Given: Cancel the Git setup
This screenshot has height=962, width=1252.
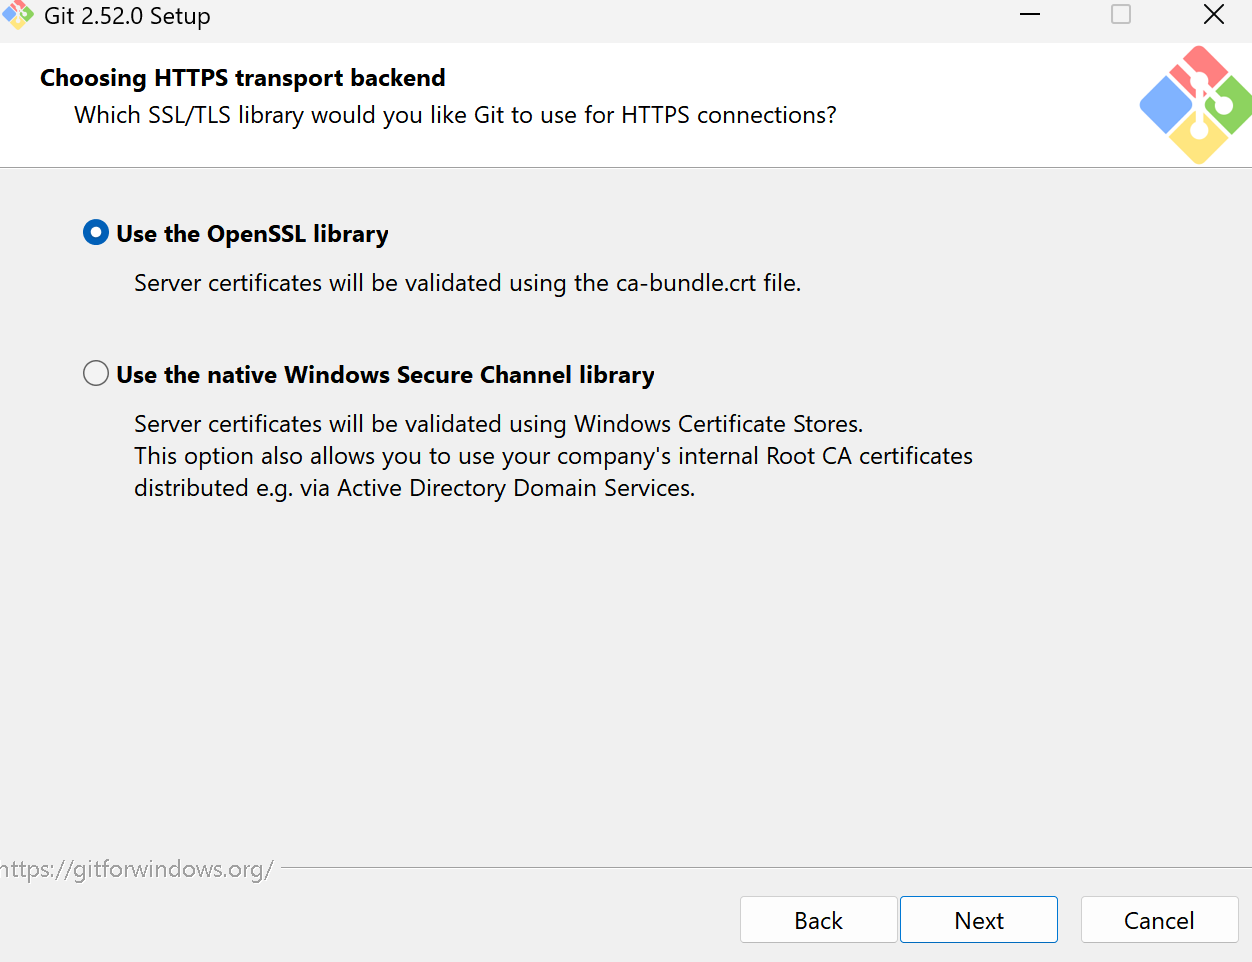Looking at the screenshot, I should [x=1159, y=920].
